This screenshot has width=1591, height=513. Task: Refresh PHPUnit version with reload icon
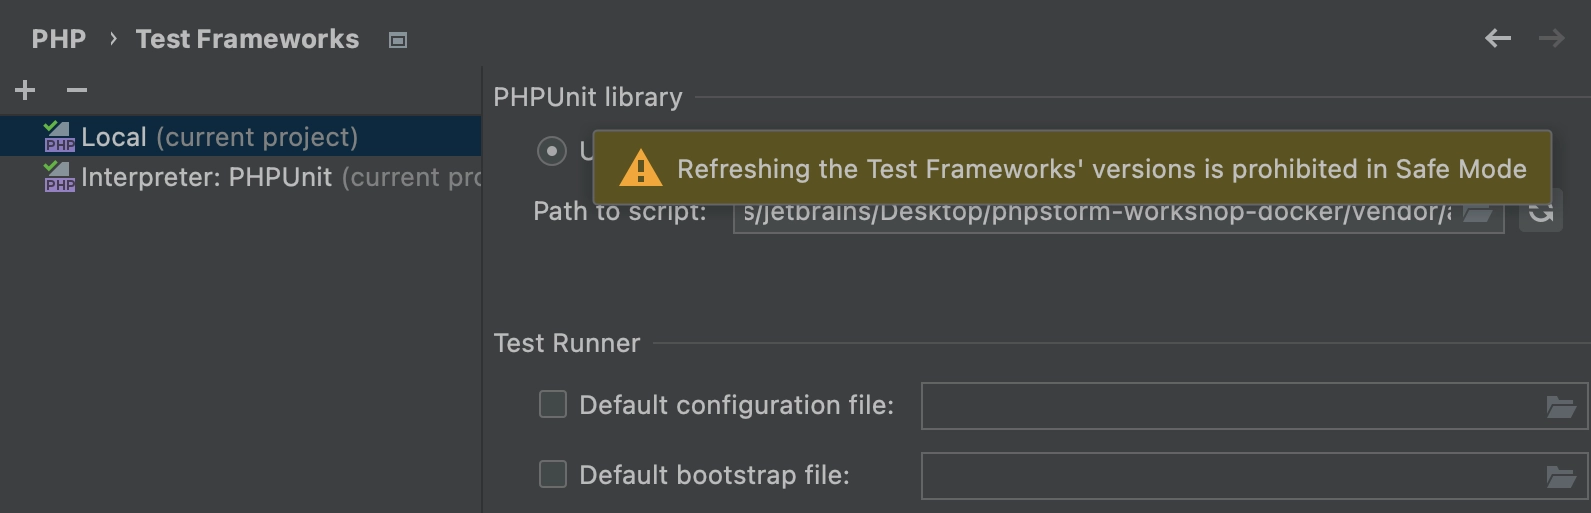point(1541,211)
